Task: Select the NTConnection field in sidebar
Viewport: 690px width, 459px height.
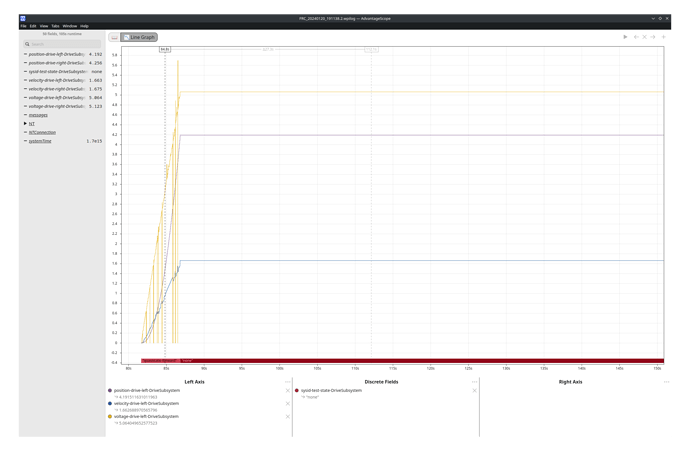Action: [x=42, y=132]
